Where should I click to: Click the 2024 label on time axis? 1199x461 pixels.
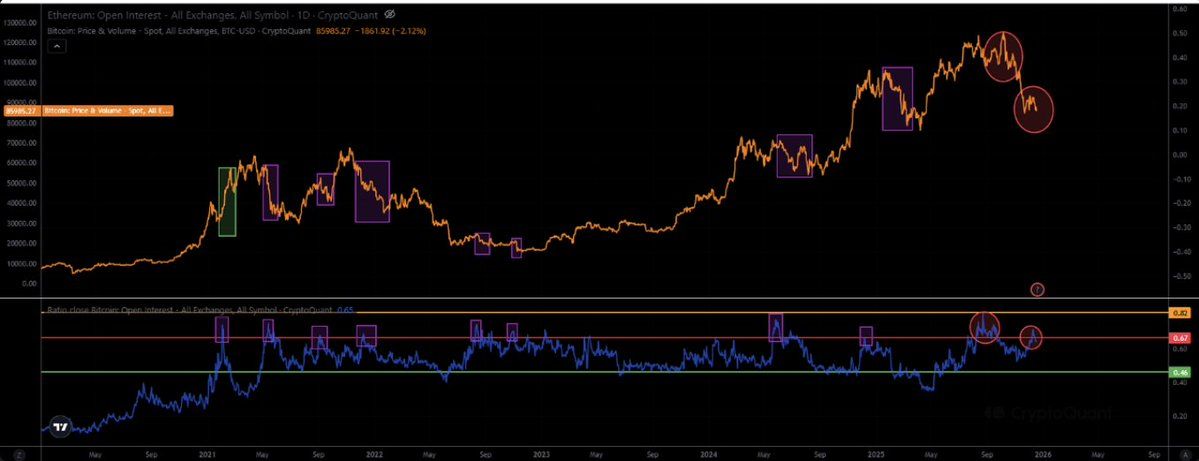[x=709, y=454]
